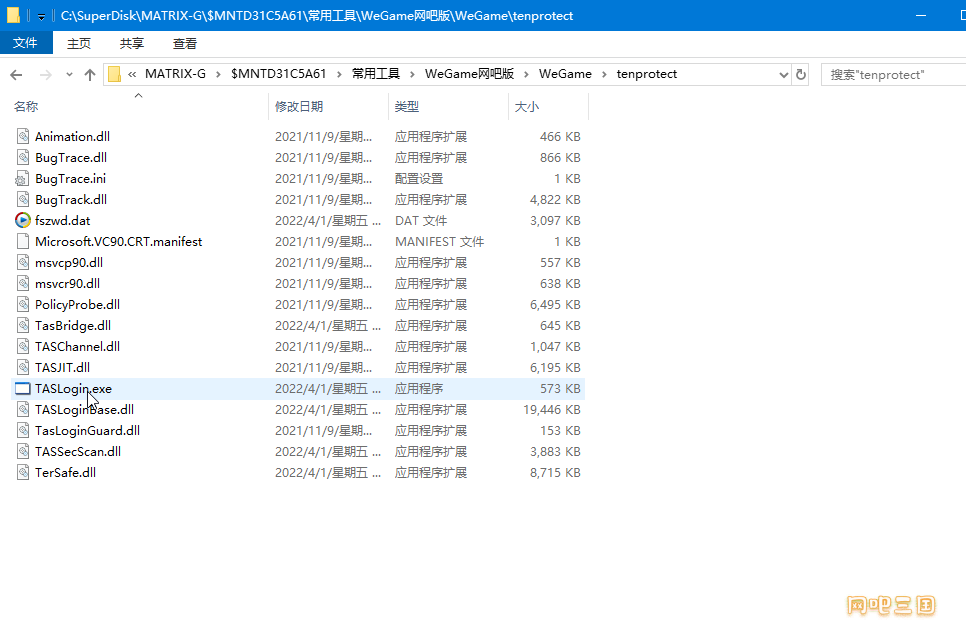Select the Microsoft.VC90.CRT.manifest file name
Viewport: 966px width, 630px height.
tap(118, 241)
